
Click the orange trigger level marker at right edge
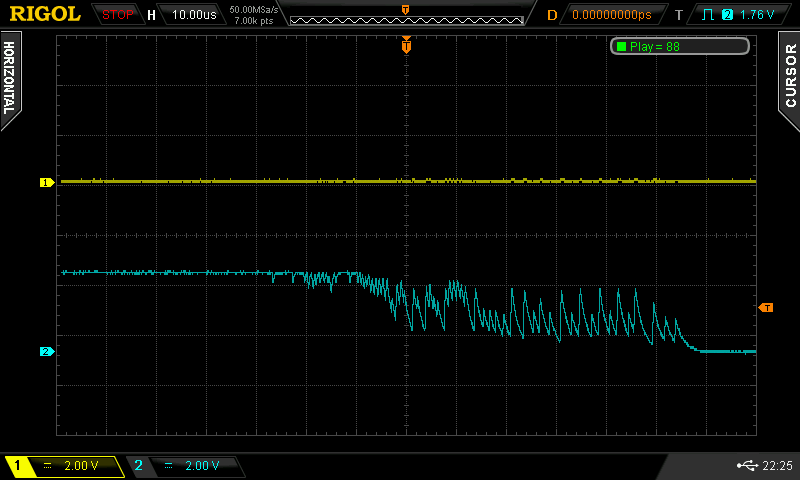tap(766, 307)
